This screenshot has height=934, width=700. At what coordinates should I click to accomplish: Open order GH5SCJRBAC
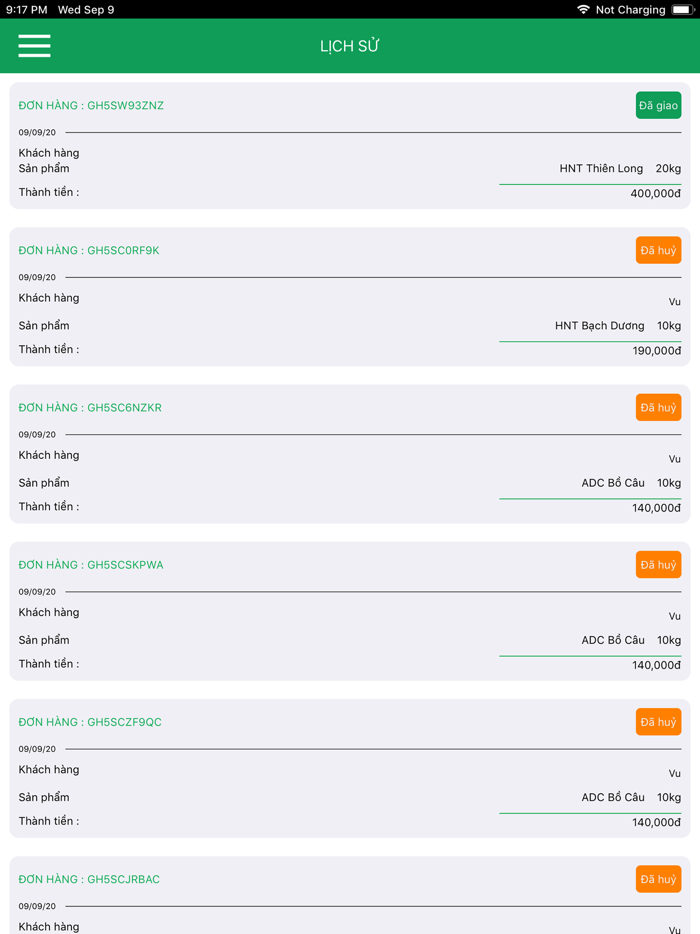coord(89,880)
